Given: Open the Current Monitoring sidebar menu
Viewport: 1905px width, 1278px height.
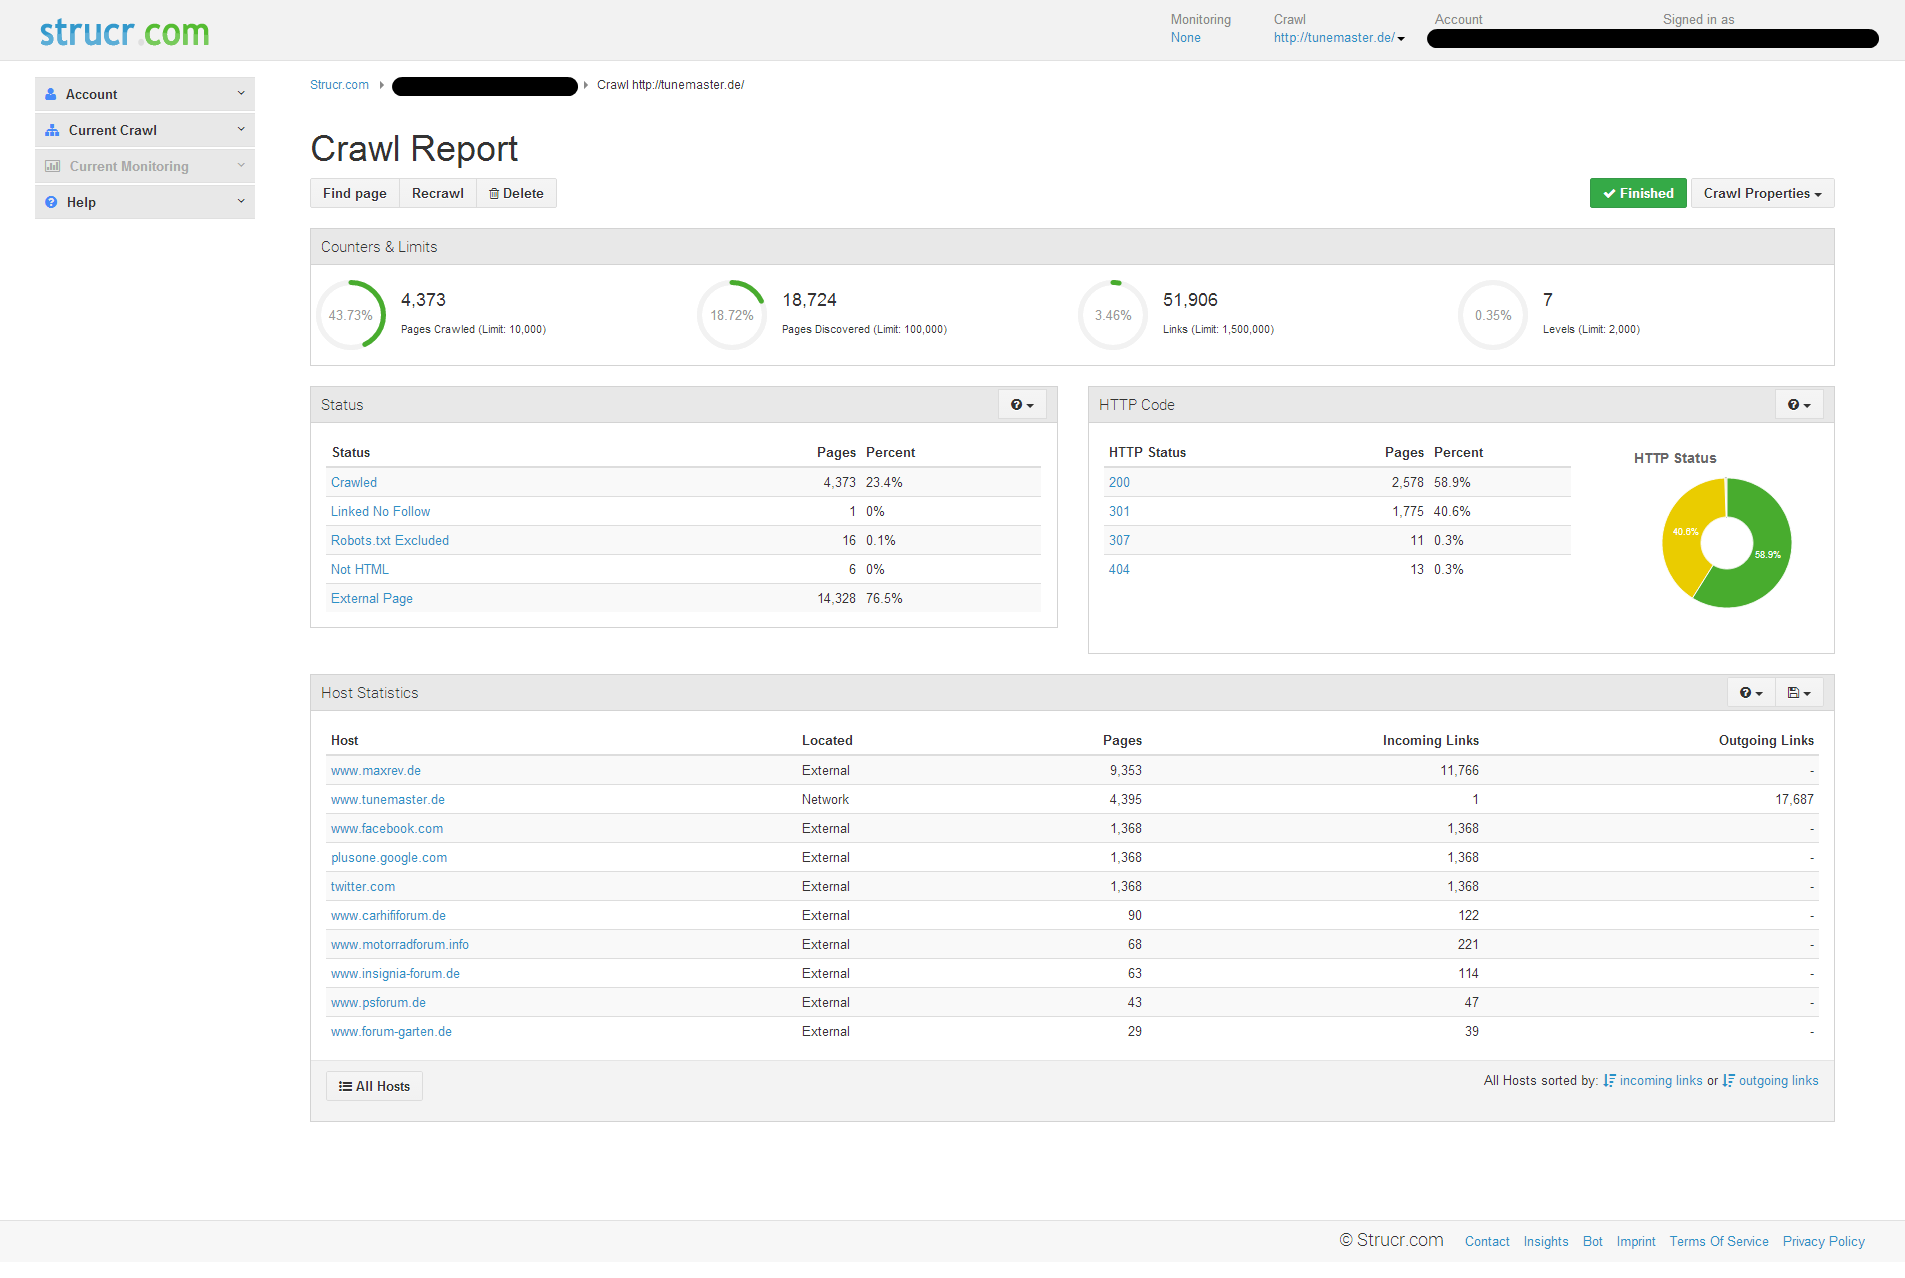Looking at the screenshot, I should [x=145, y=166].
